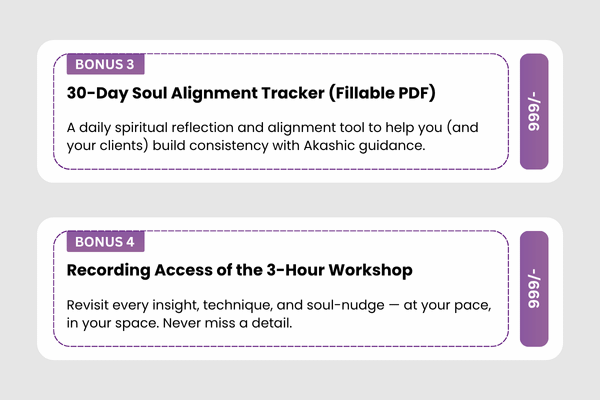
Task: Click the gray gap between the two cards
Action: coord(300,200)
